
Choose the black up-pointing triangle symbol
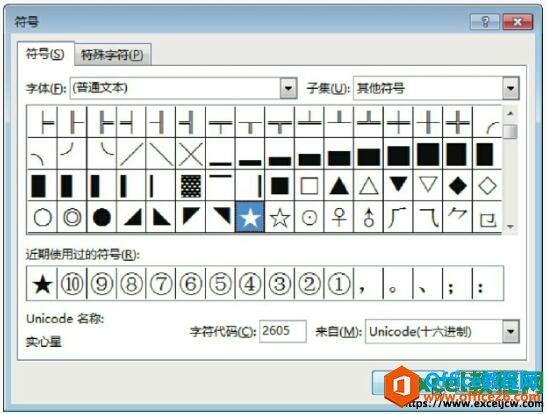[x=339, y=186]
